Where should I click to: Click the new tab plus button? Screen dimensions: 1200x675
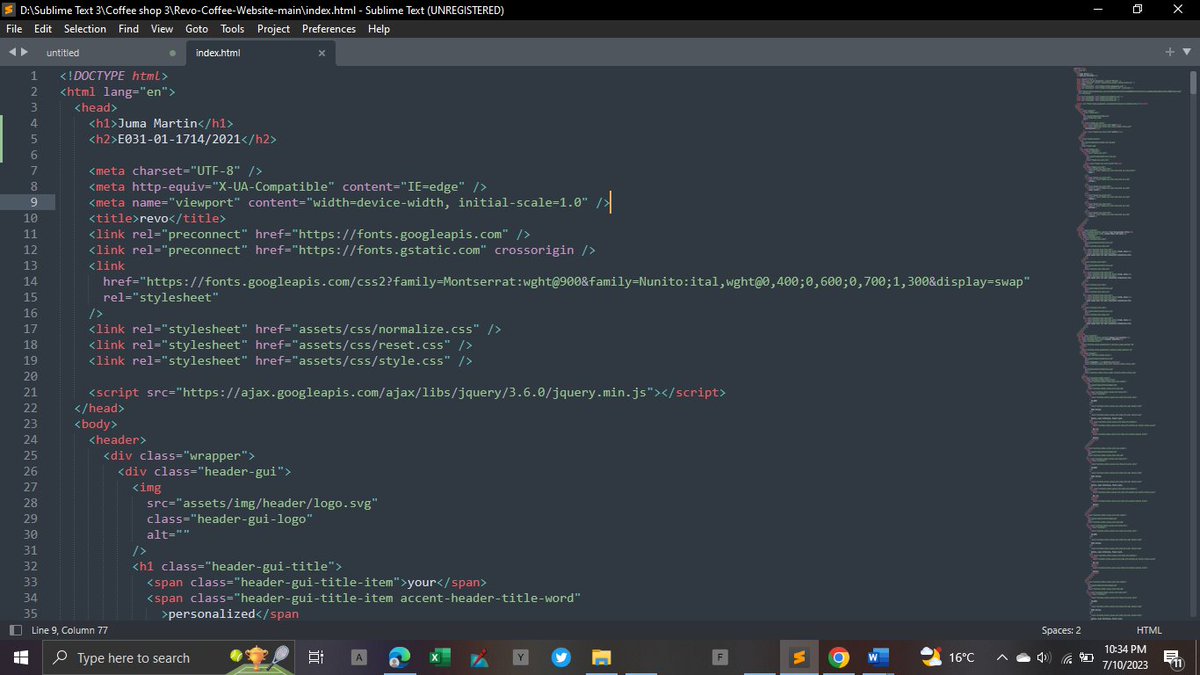point(1171,52)
